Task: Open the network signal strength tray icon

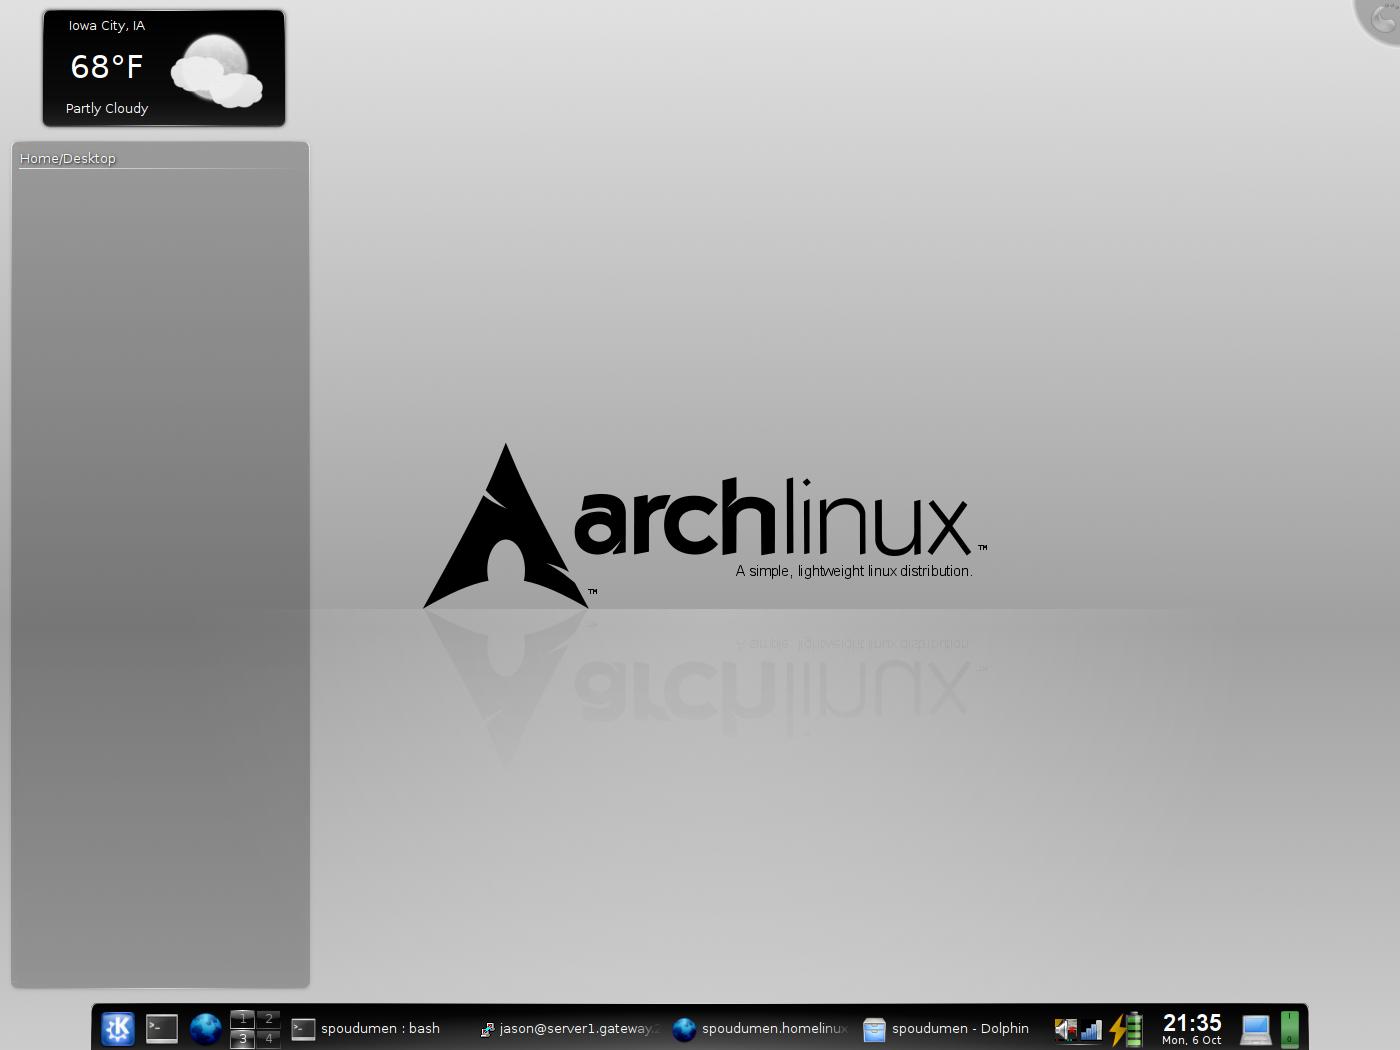Action: point(1091,1029)
